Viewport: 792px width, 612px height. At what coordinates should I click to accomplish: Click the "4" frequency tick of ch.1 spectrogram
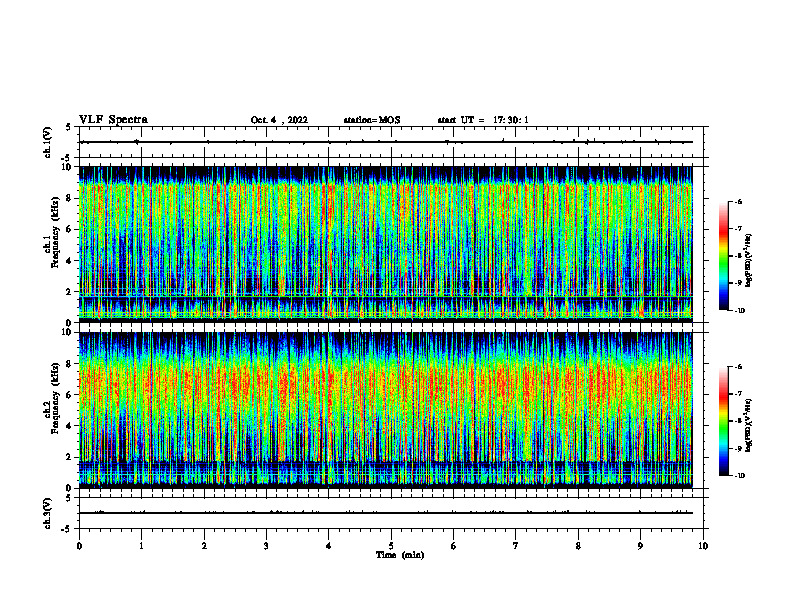pyautogui.click(x=69, y=261)
